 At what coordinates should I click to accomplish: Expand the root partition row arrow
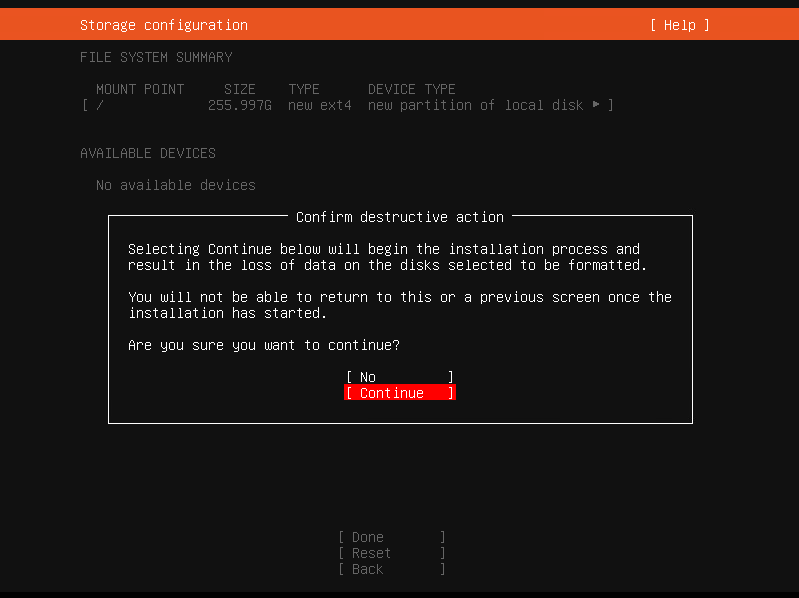point(596,104)
